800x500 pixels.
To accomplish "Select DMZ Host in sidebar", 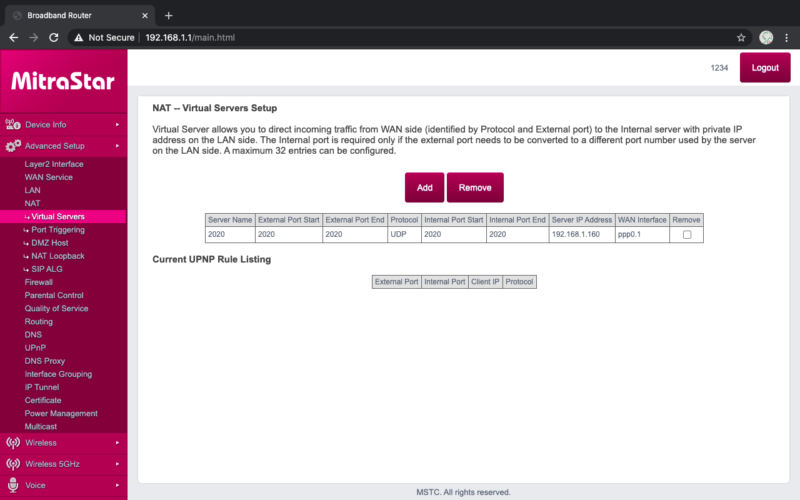I will click(x=52, y=243).
